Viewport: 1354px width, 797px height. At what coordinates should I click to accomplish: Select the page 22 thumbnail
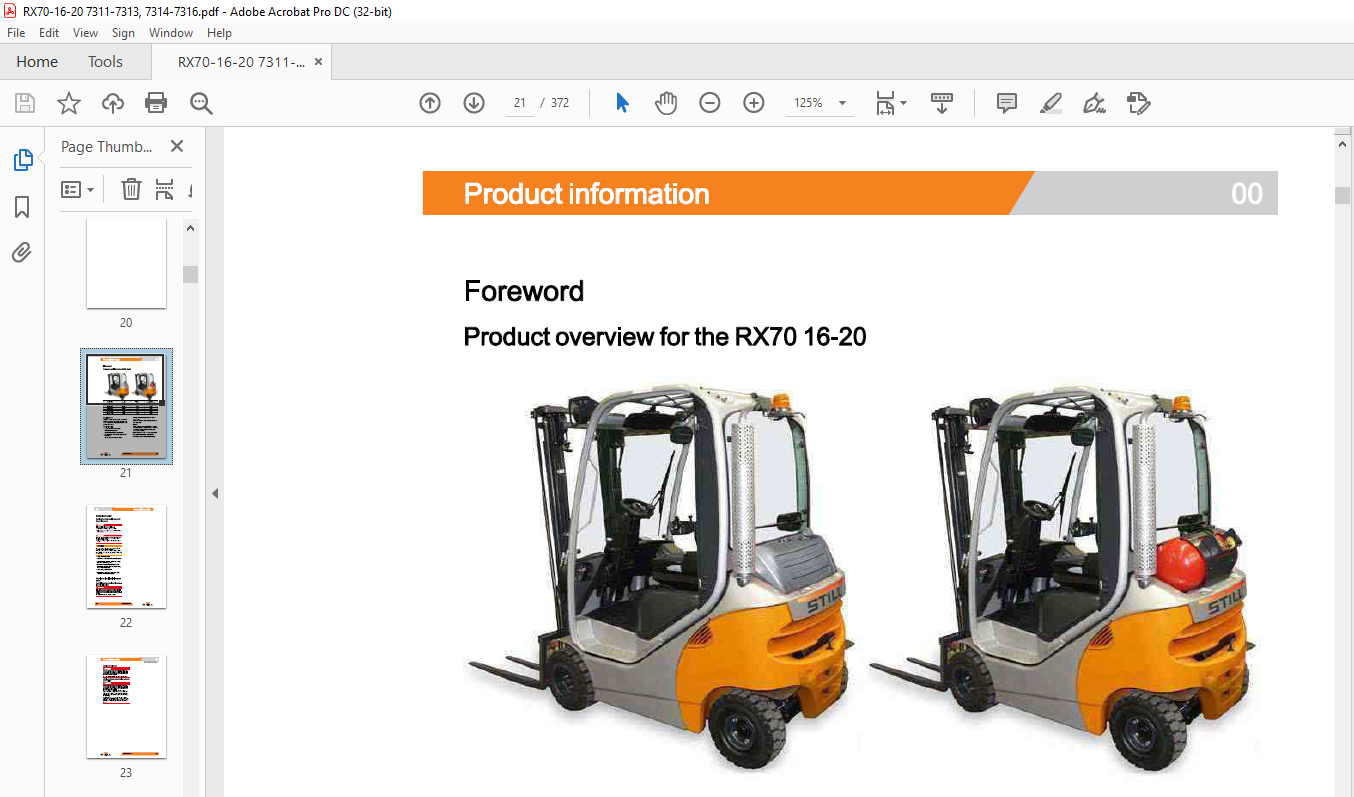pyautogui.click(x=126, y=556)
